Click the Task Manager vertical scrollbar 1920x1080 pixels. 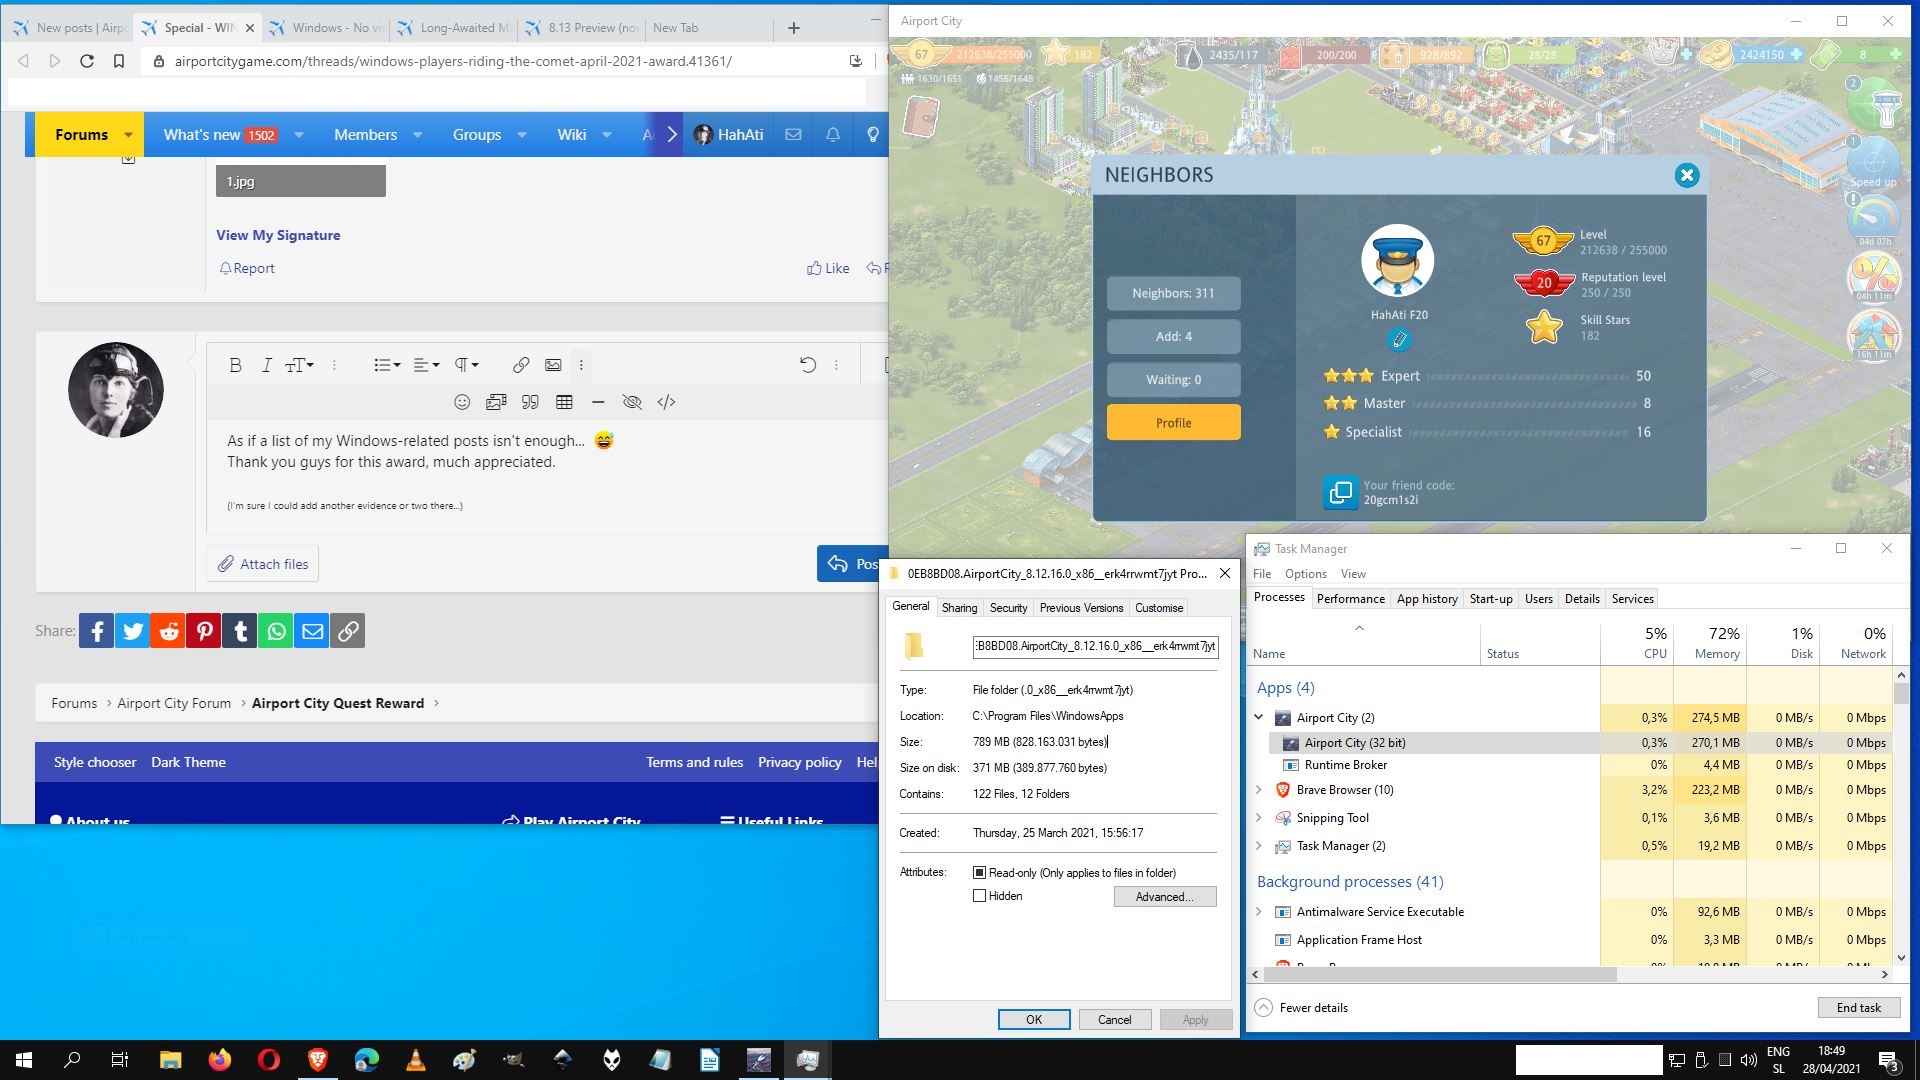(x=1901, y=692)
